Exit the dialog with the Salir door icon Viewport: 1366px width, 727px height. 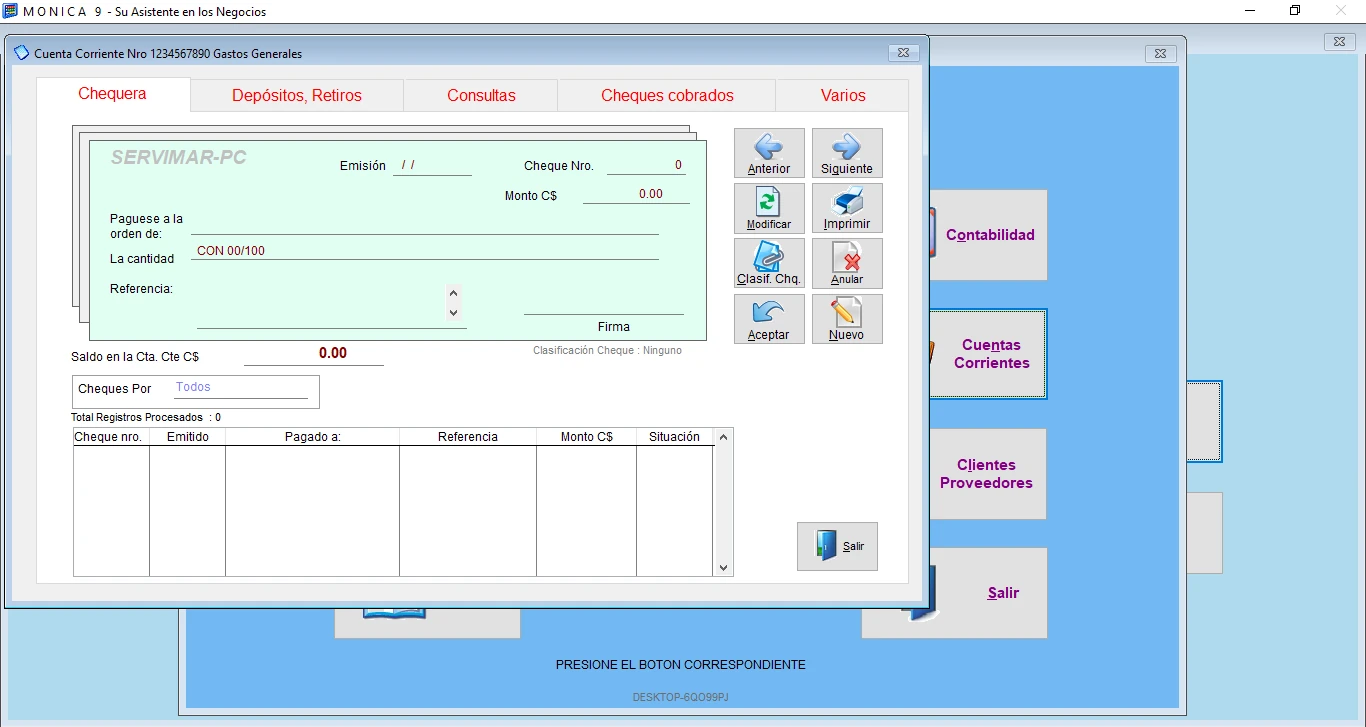click(837, 546)
